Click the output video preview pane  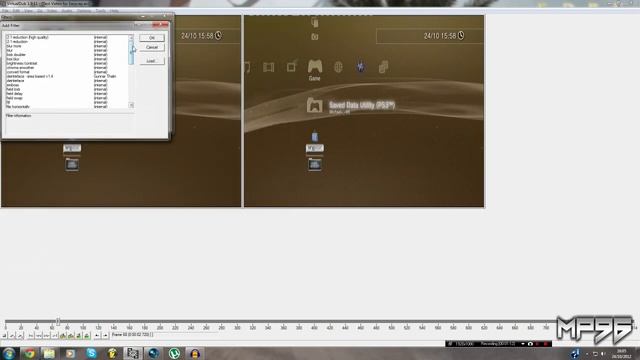[x=364, y=111]
